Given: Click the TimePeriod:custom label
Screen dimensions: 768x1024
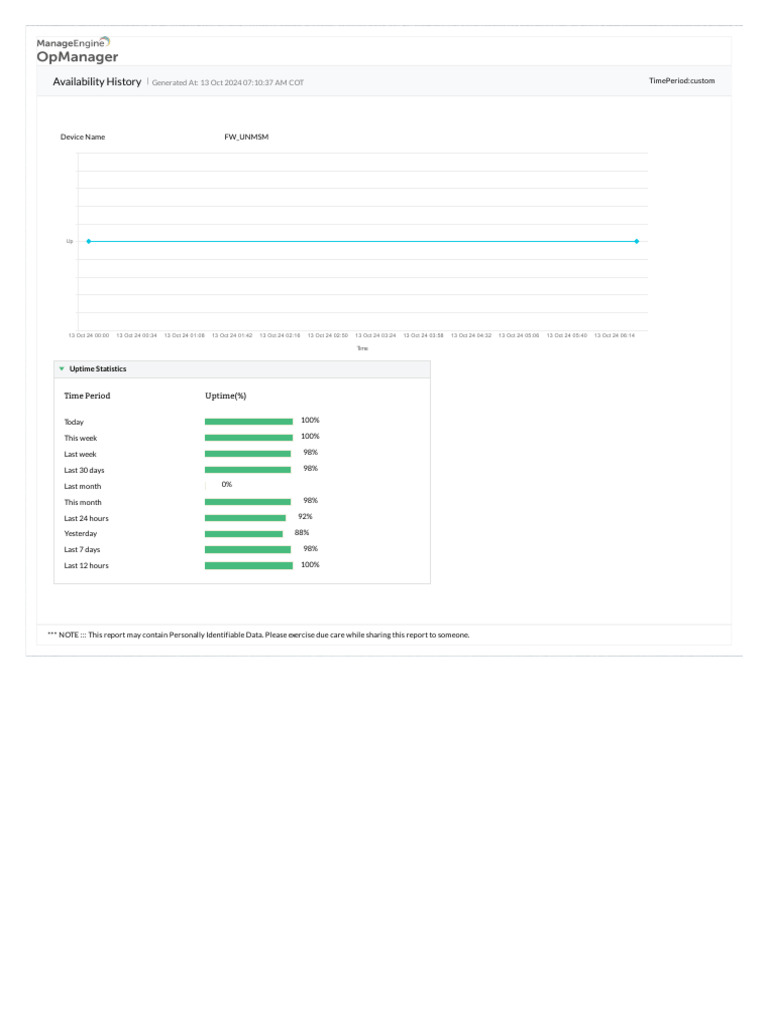Looking at the screenshot, I should [682, 81].
